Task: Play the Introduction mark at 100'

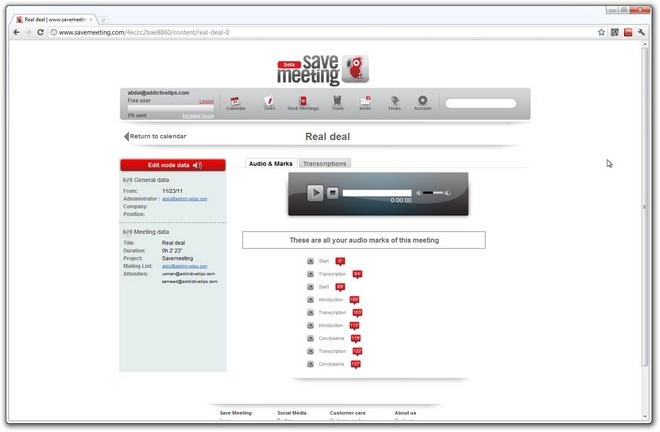Action: click(x=310, y=300)
